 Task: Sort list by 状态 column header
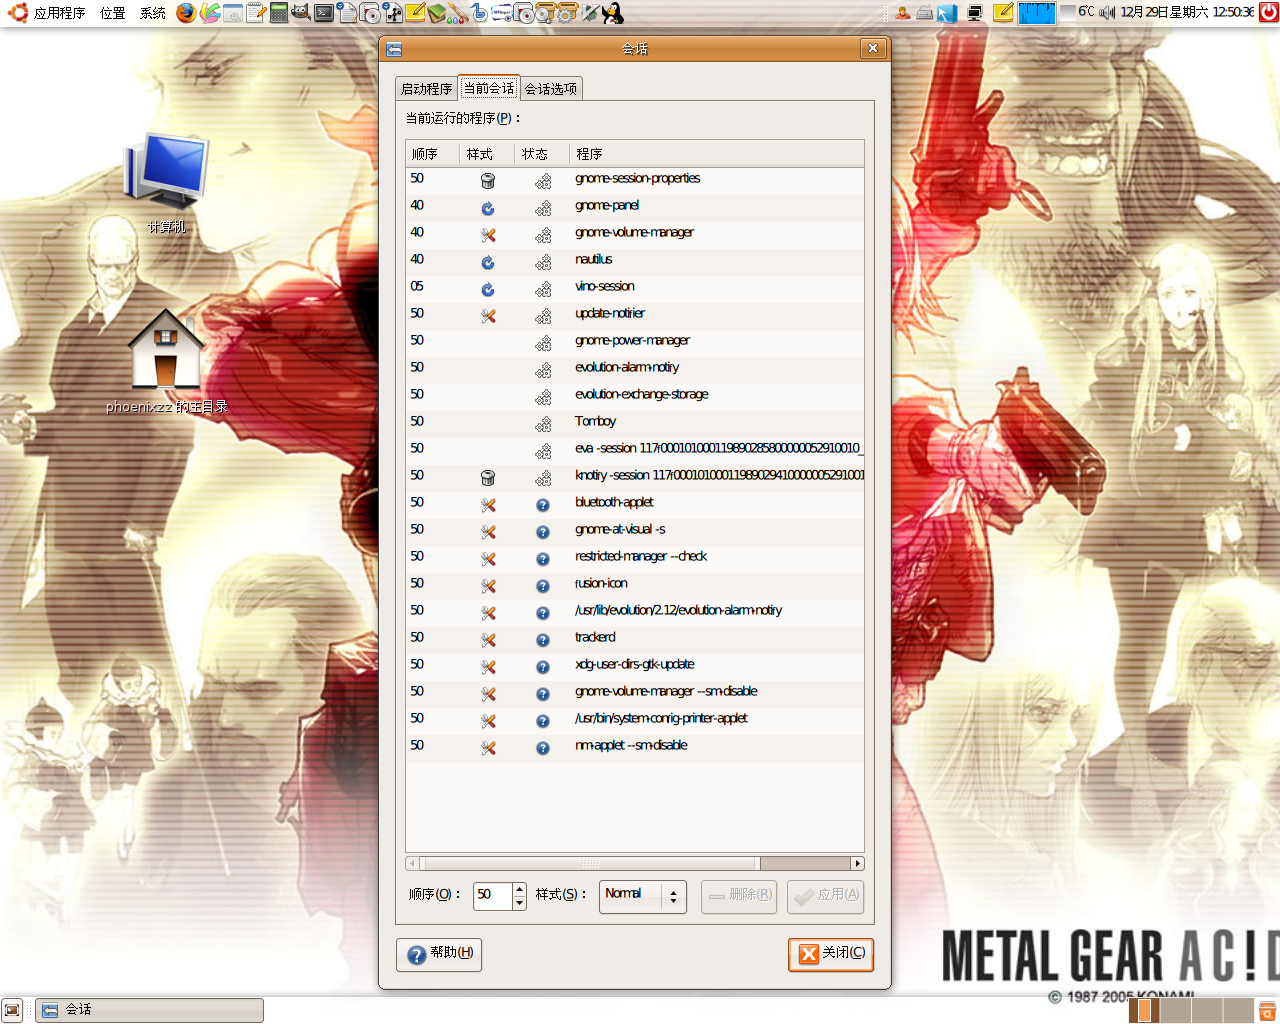[x=542, y=154]
